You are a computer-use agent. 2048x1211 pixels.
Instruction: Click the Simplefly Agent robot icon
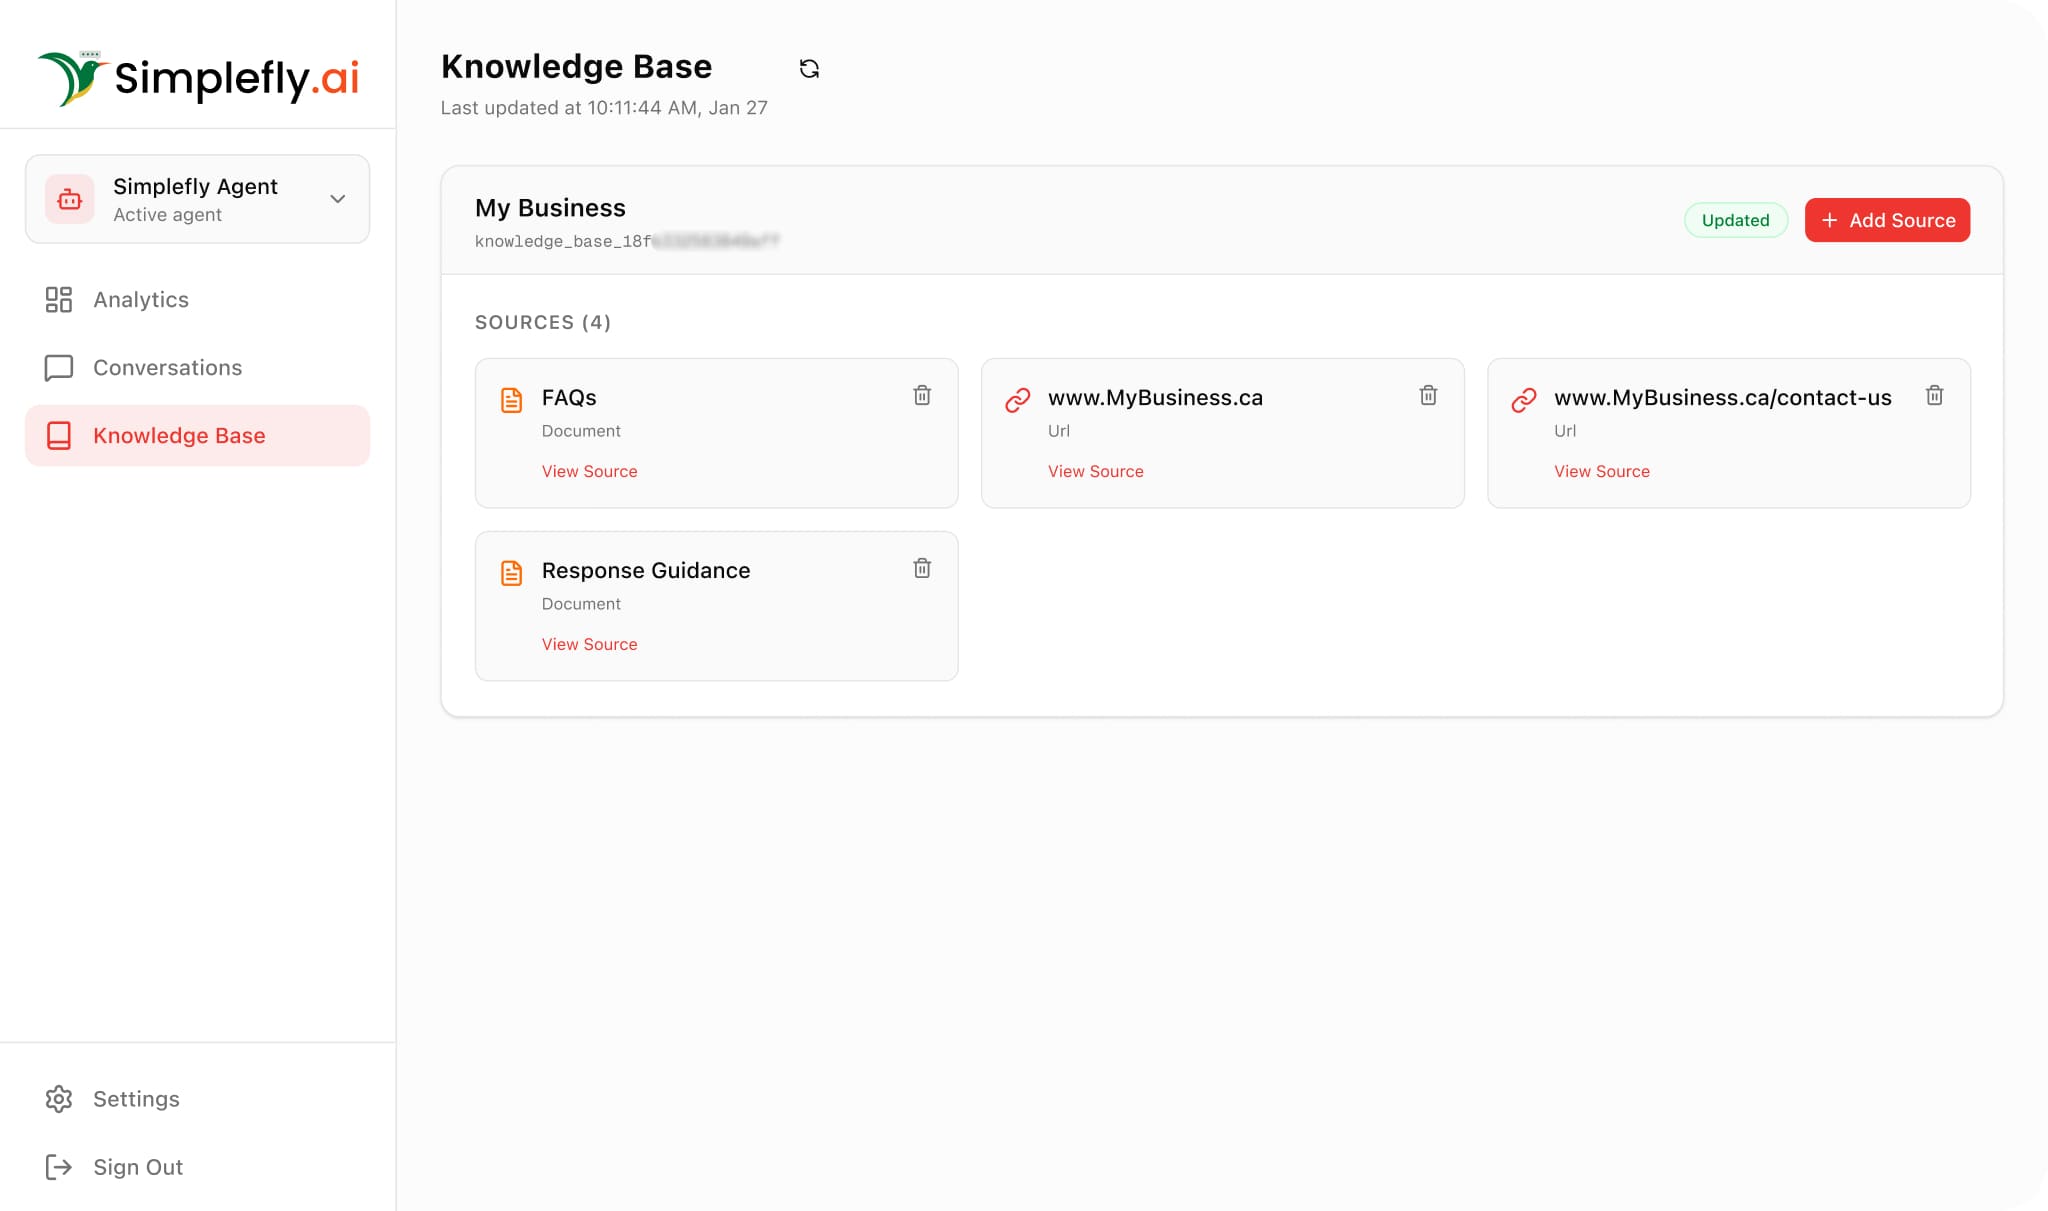pos(70,199)
